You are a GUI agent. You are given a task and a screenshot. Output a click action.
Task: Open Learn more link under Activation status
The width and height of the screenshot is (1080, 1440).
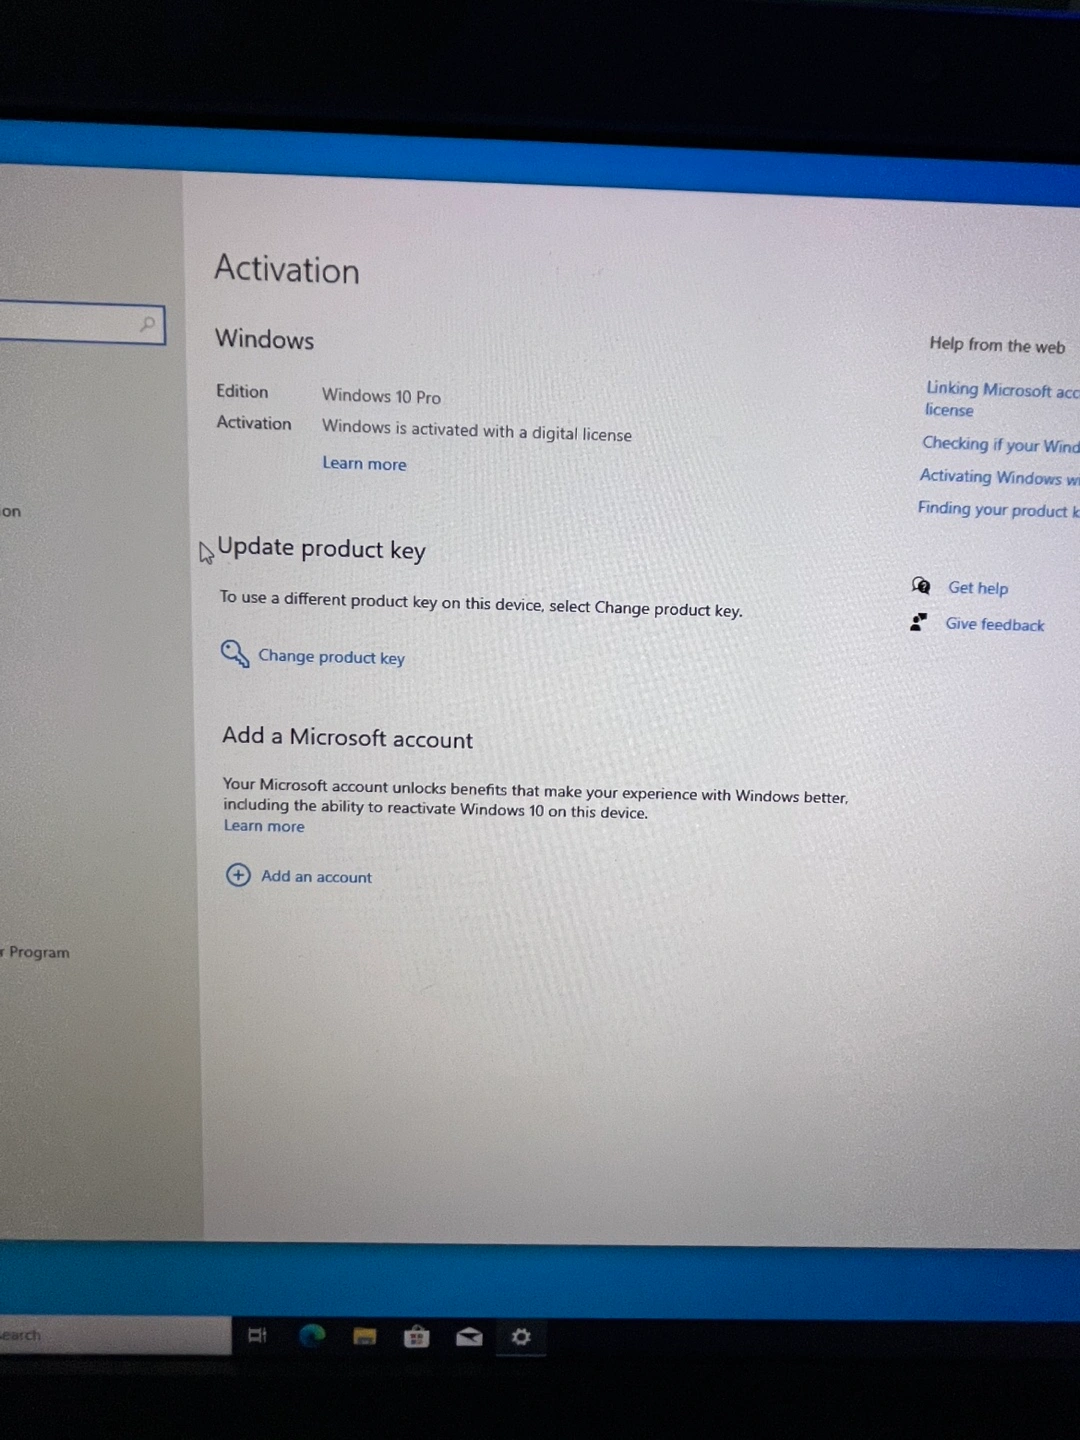364,464
